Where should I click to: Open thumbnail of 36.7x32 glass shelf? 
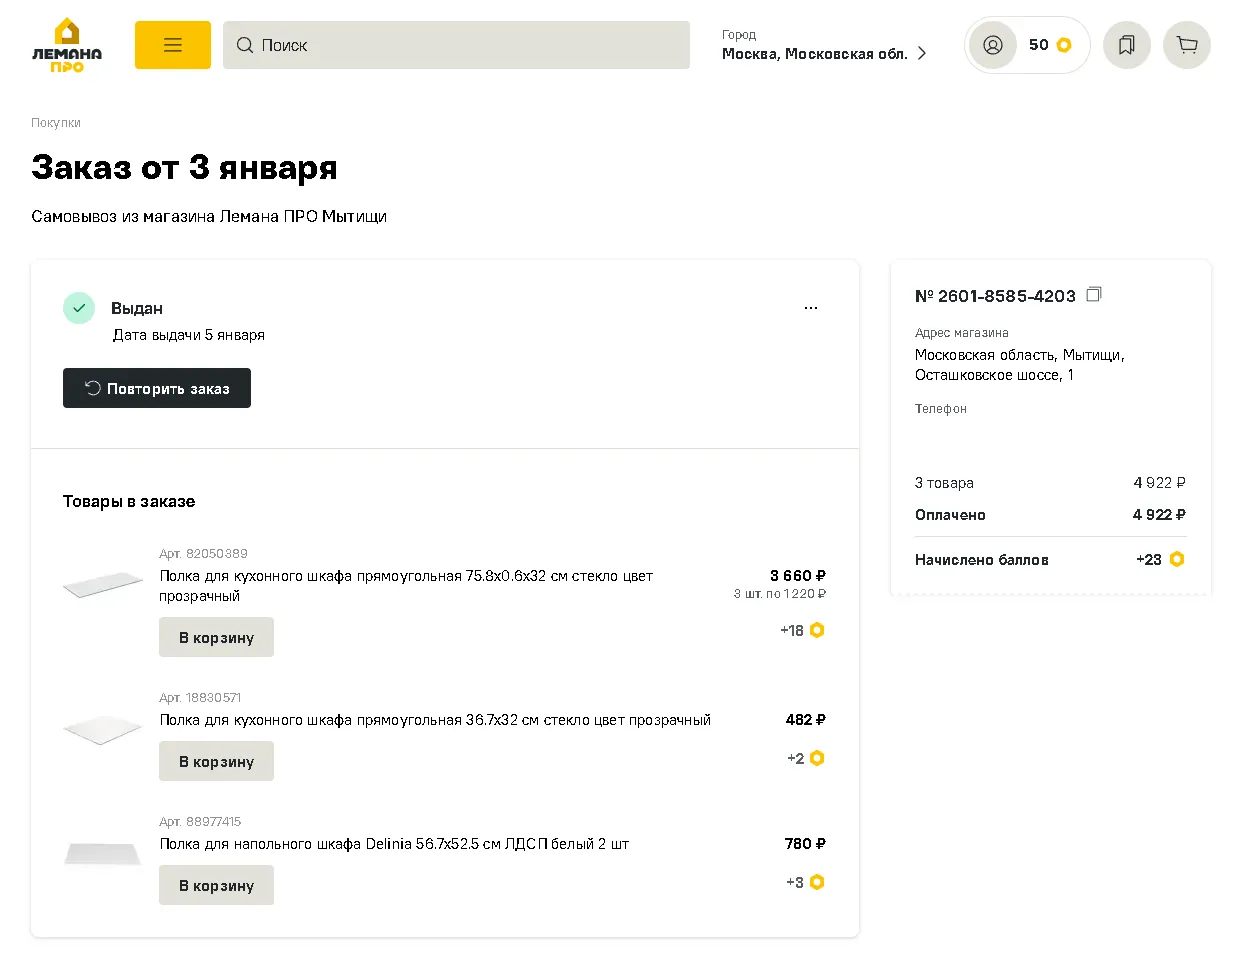point(103,730)
